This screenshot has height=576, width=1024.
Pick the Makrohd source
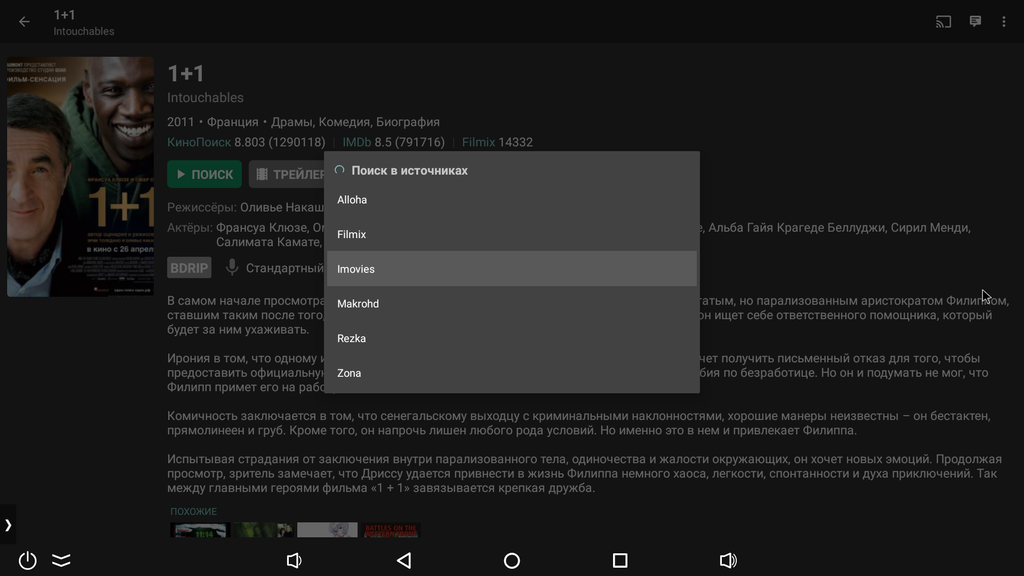click(x=512, y=304)
